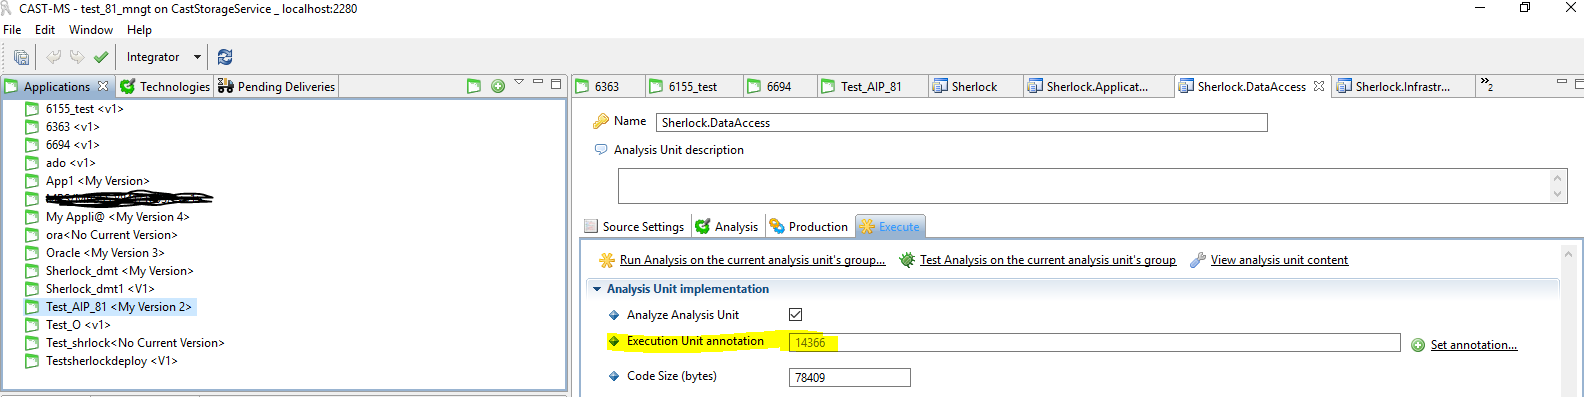This screenshot has height=397, width=1584.
Task: Switch to the Pending Deliveries tab
Action: pyautogui.click(x=277, y=87)
